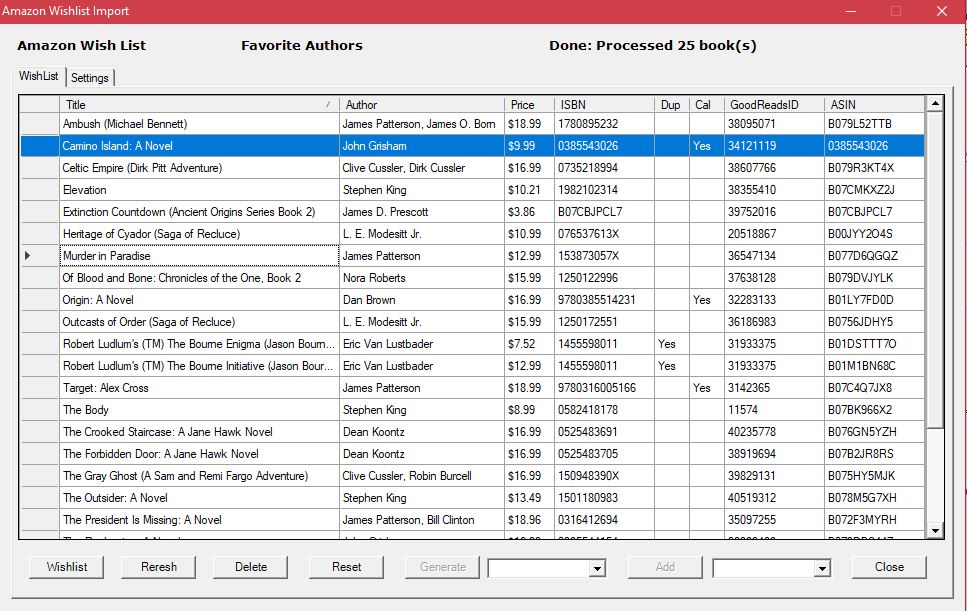Click the grayed Add button
This screenshot has height=611, width=967.
coord(665,567)
